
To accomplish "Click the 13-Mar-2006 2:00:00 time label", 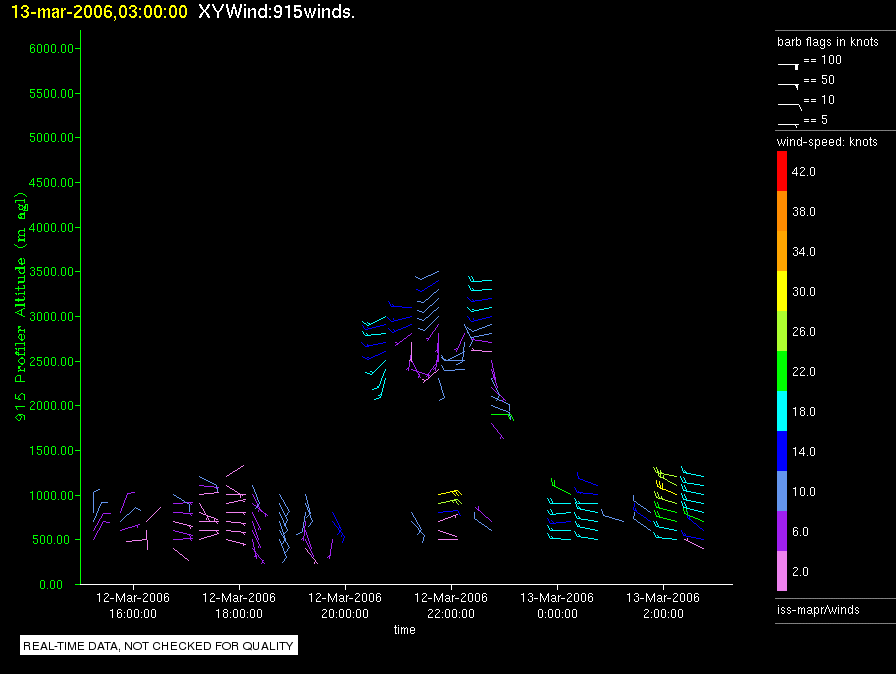I will pos(663,605).
